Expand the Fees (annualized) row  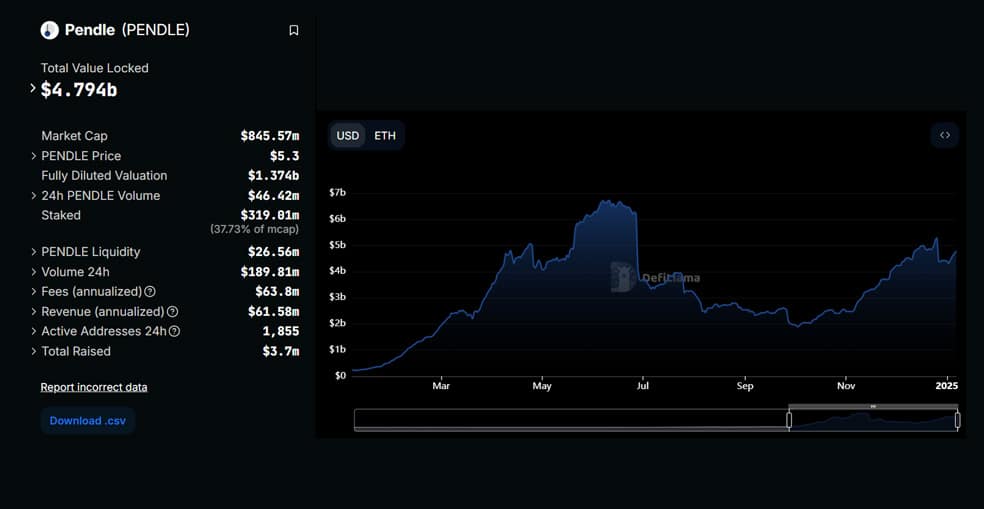tap(33, 292)
